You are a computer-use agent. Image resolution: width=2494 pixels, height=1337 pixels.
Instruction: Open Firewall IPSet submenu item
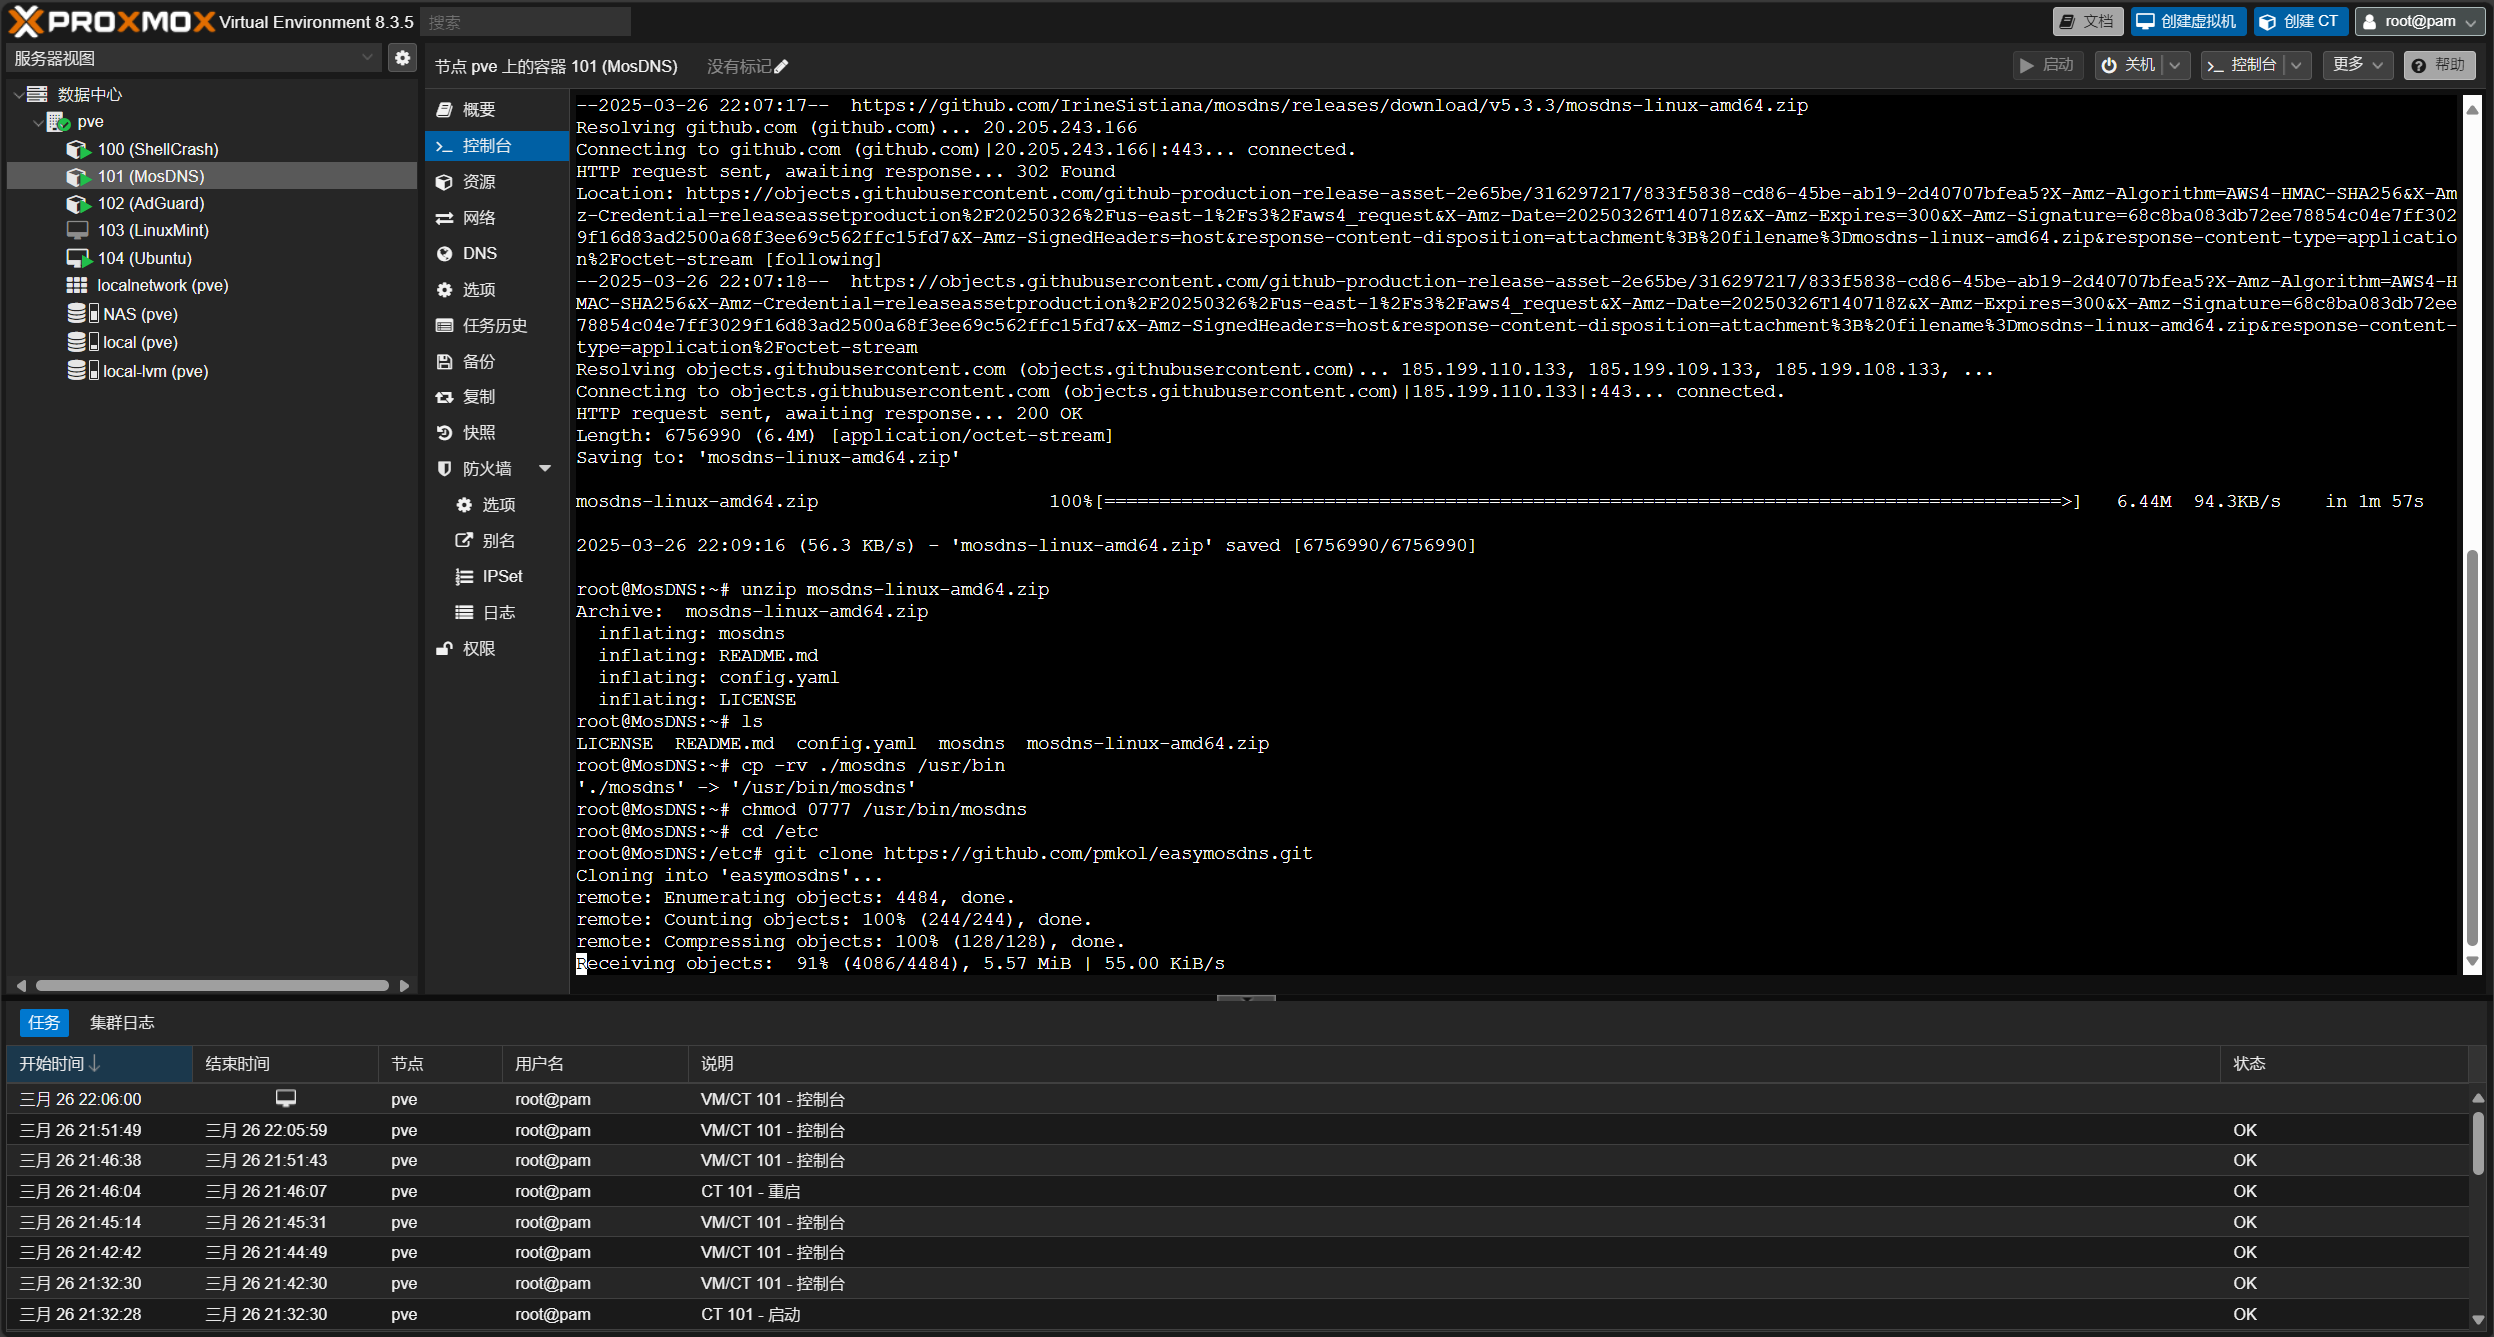(501, 577)
